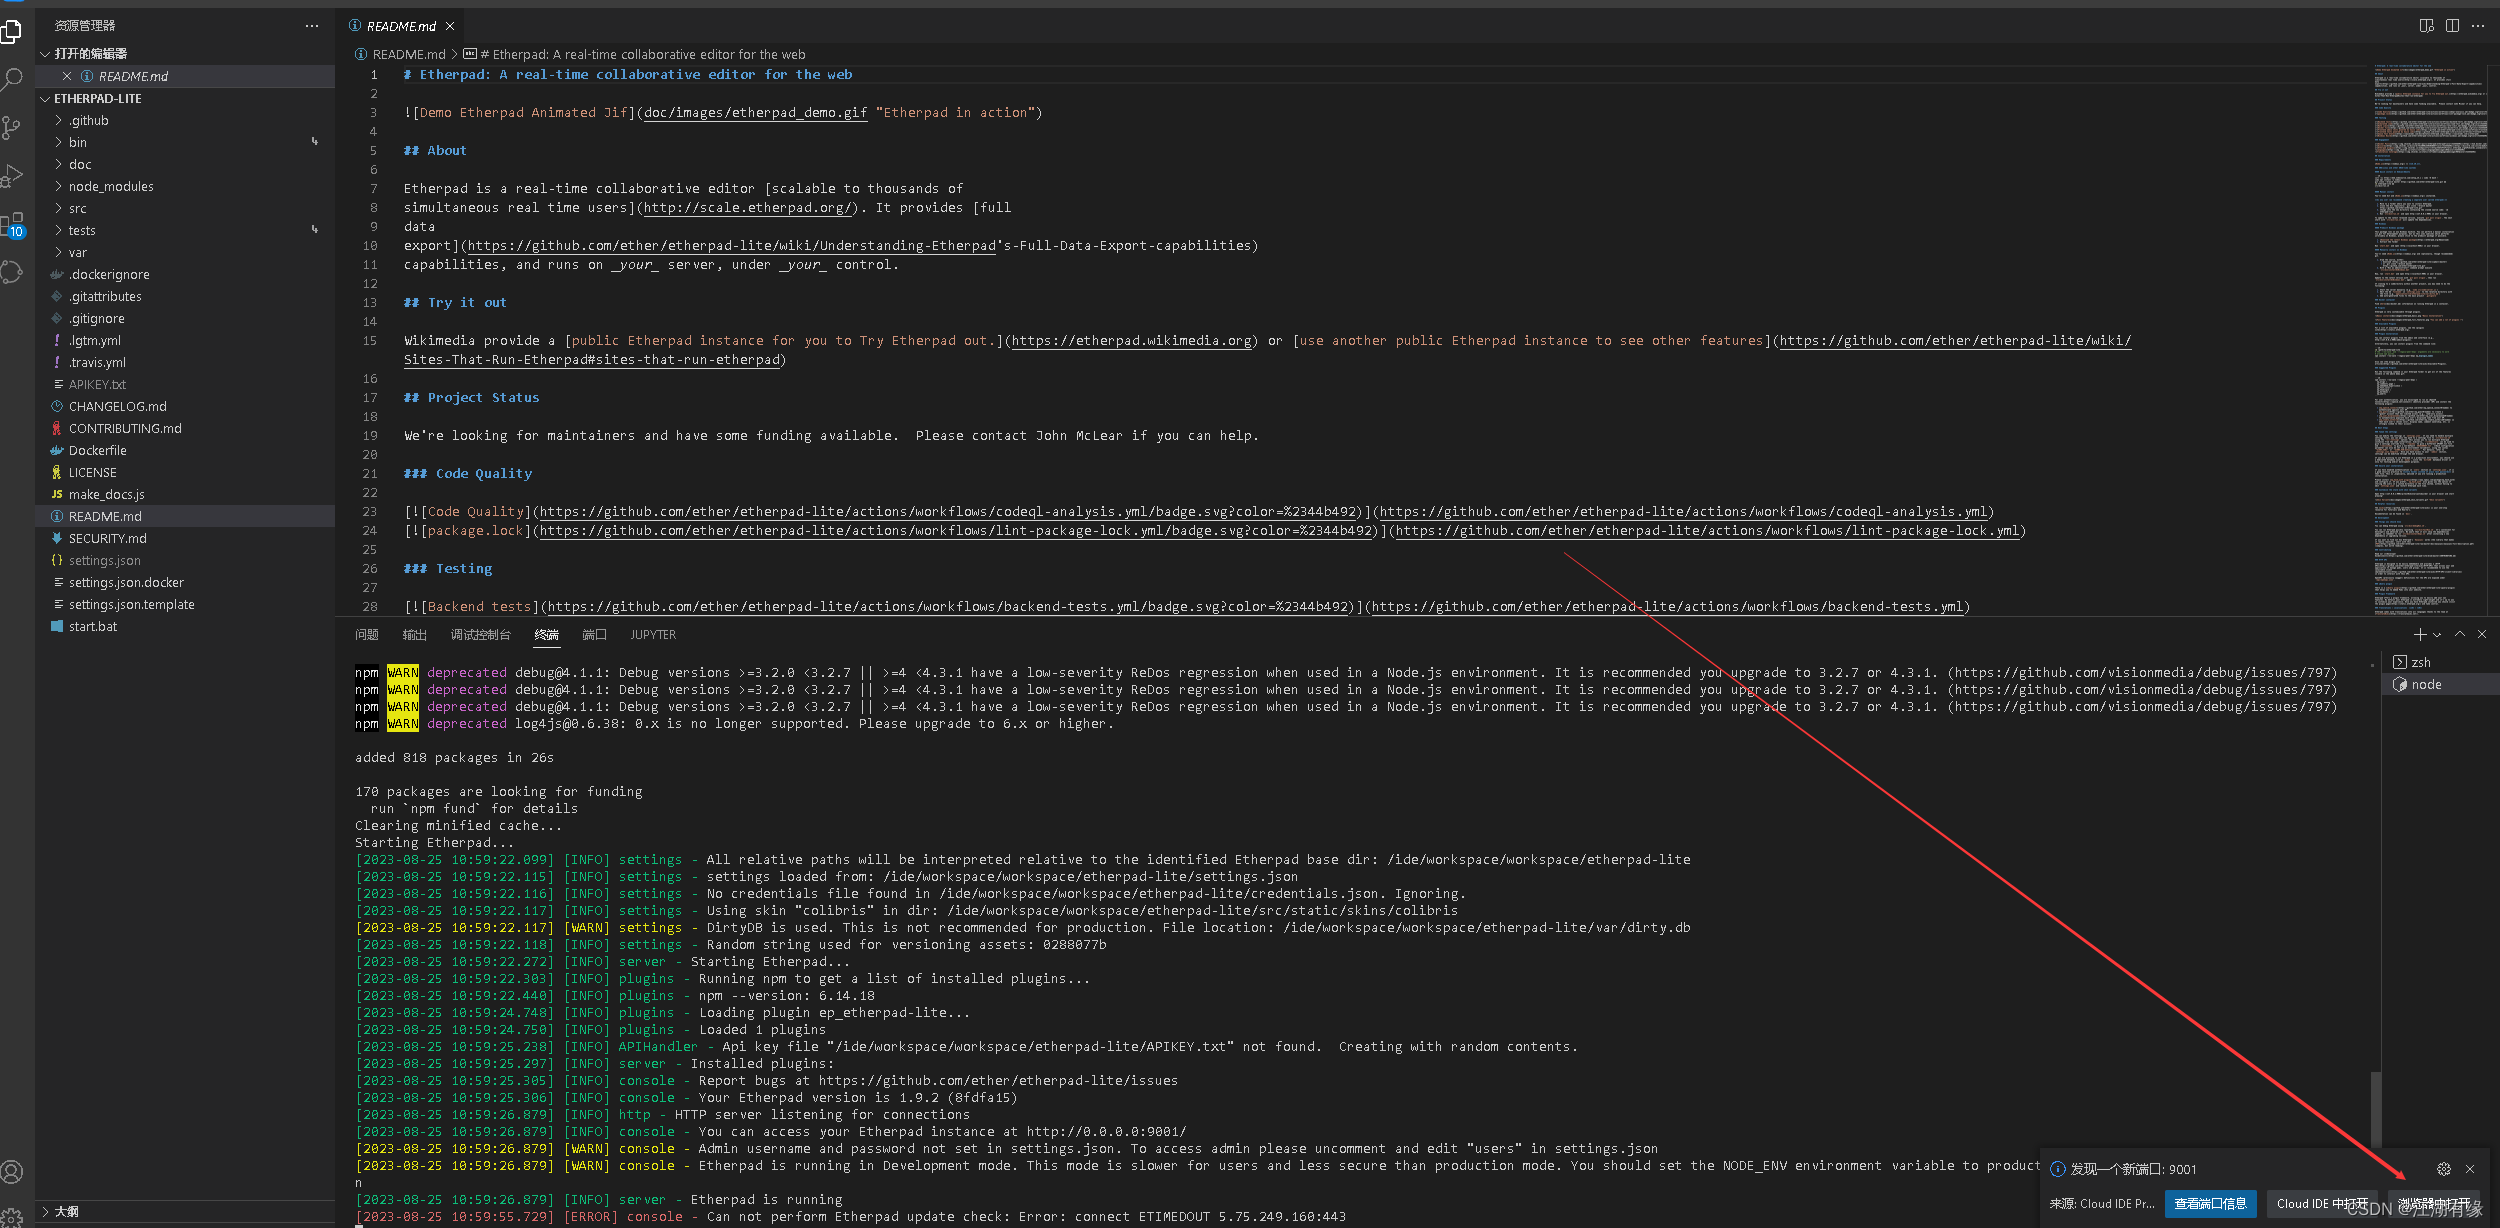The image size is (2500, 1228).
Task: Expand the doc folder
Action: (185, 164)
